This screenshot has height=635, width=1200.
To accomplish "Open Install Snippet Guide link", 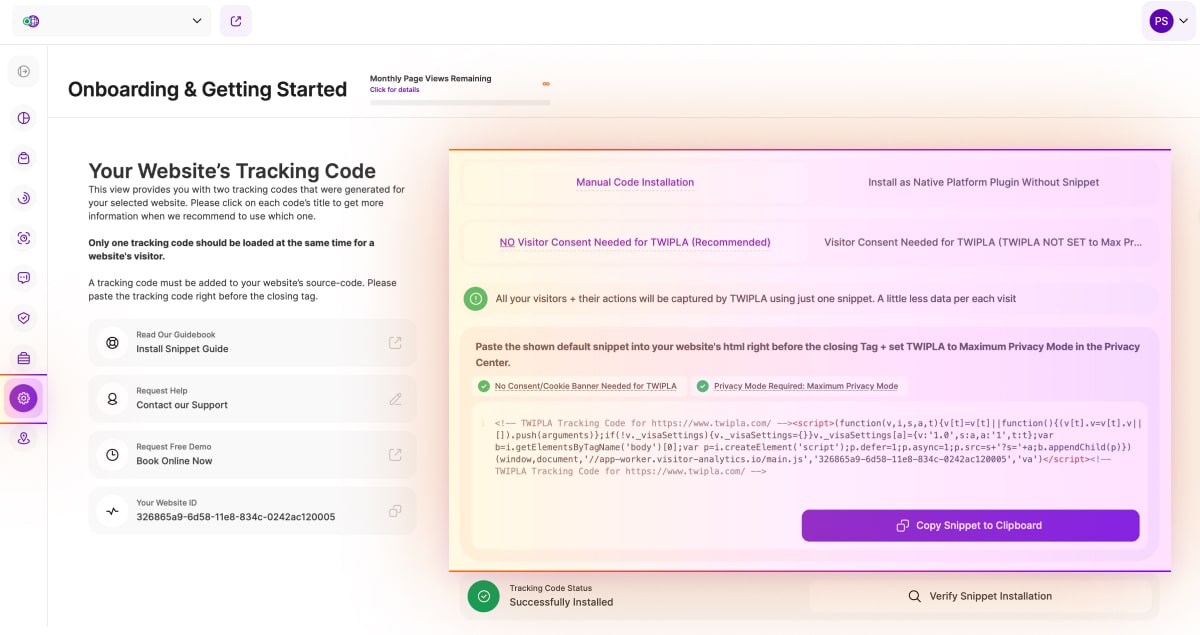I will pos(252,343).
